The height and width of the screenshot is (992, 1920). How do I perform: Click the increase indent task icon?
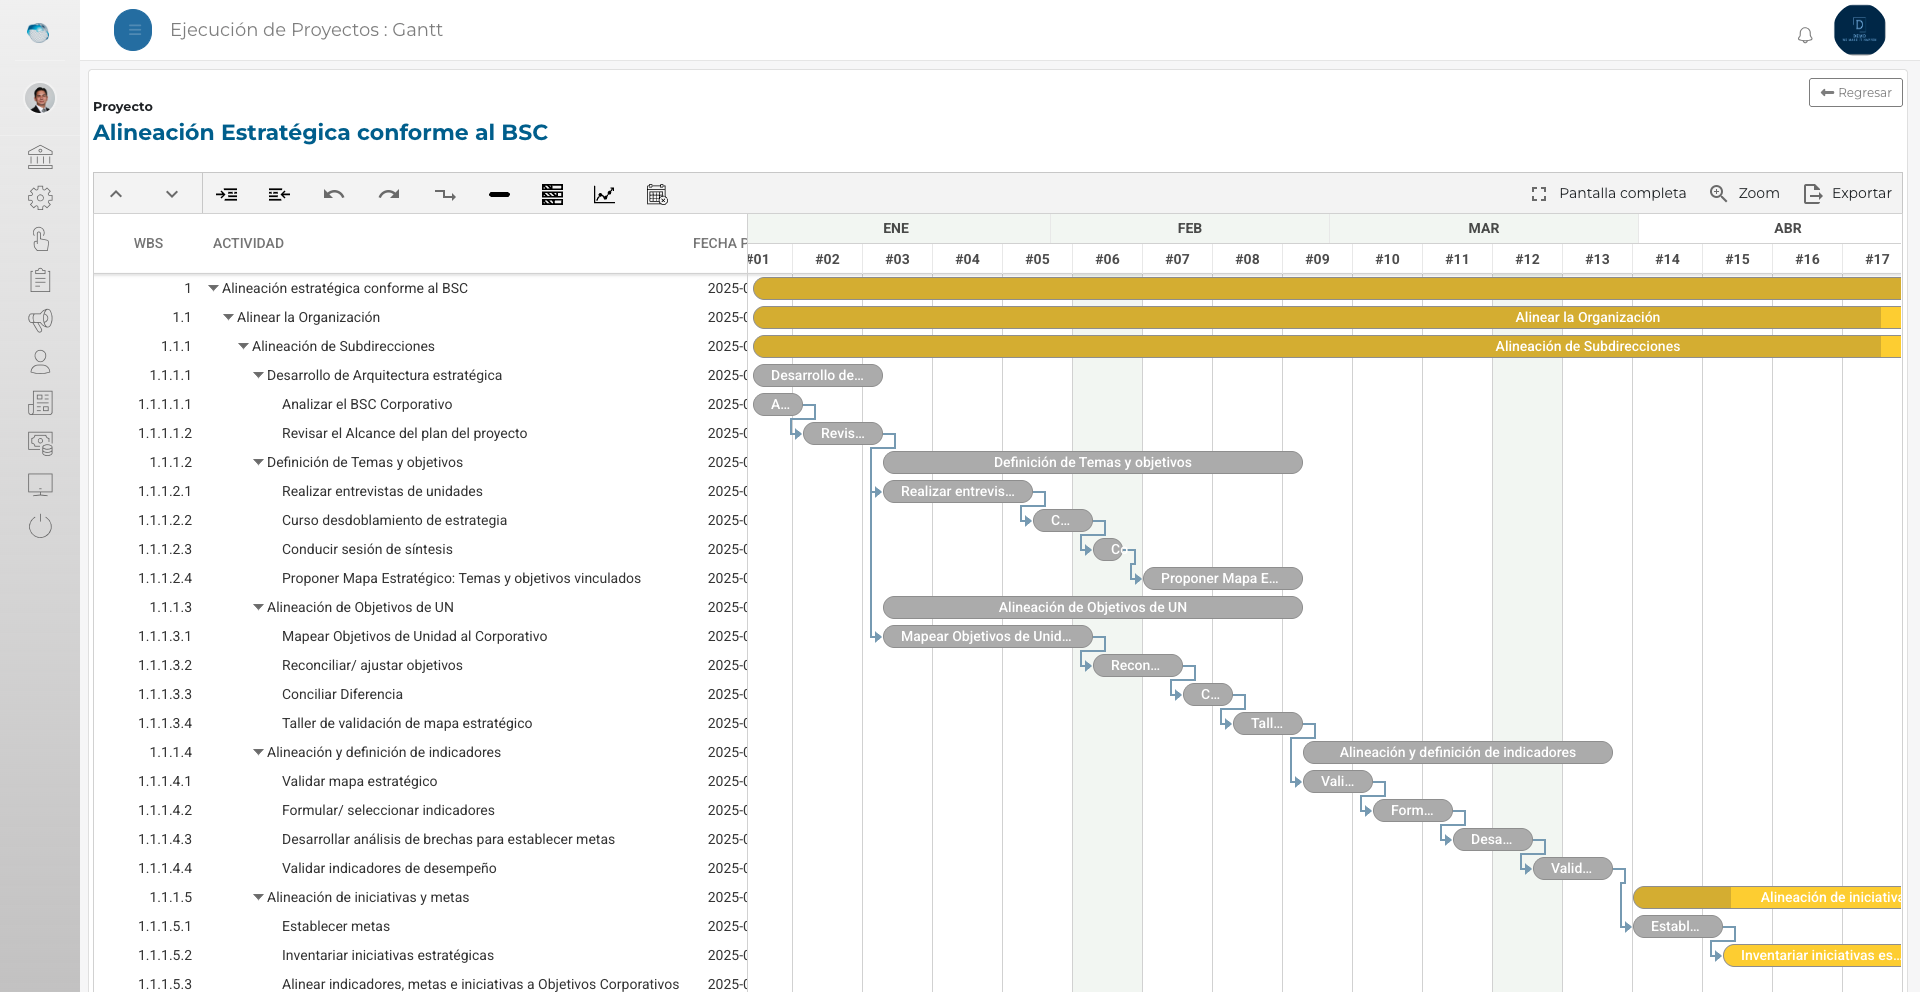[227, 194]
